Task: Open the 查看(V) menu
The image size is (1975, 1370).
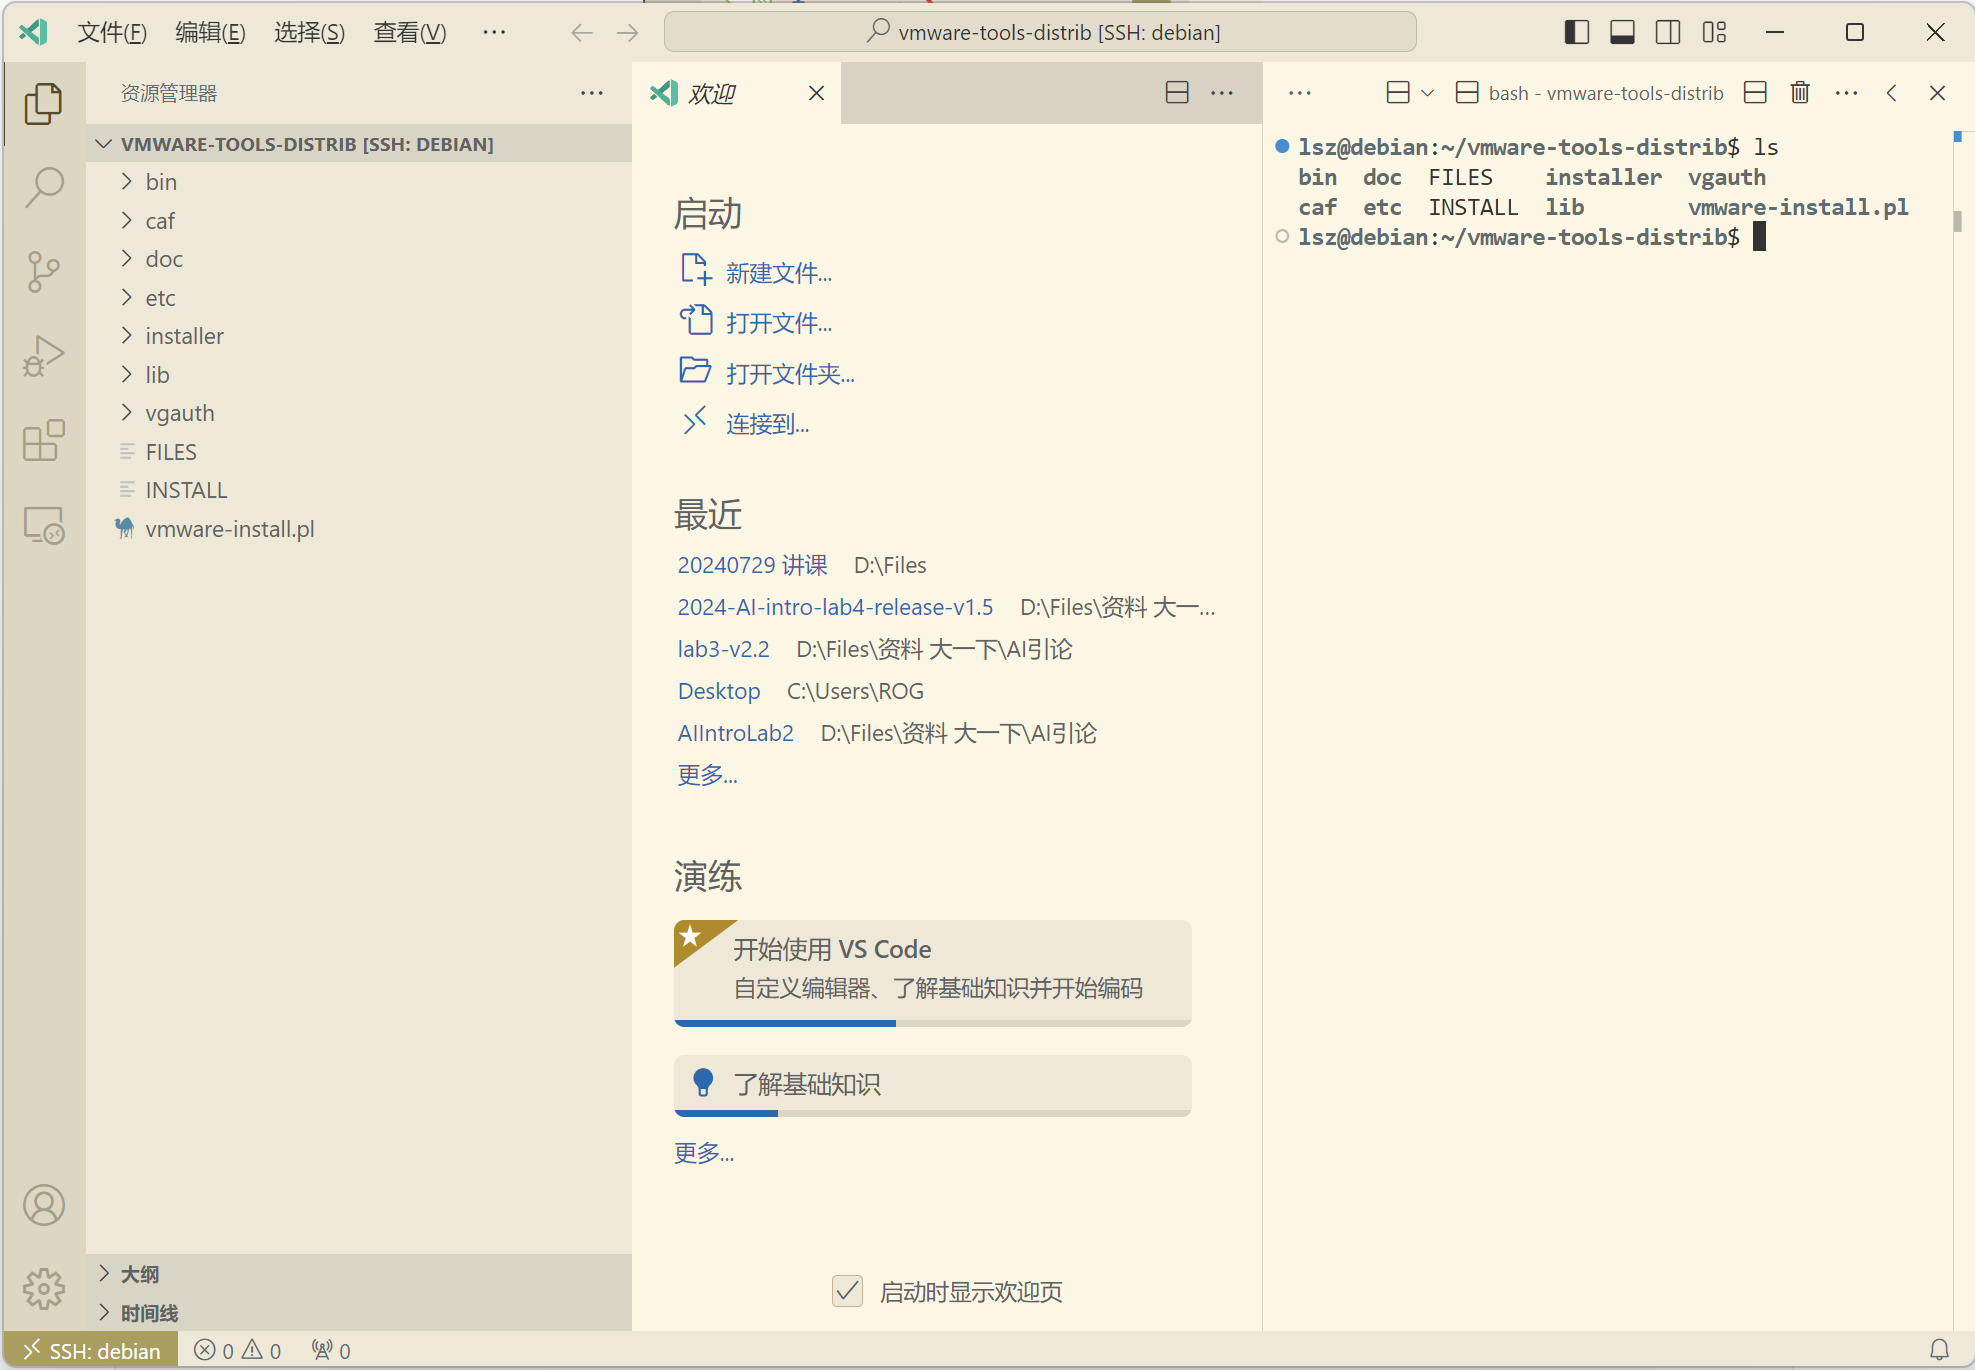Action: click(409, 32)
